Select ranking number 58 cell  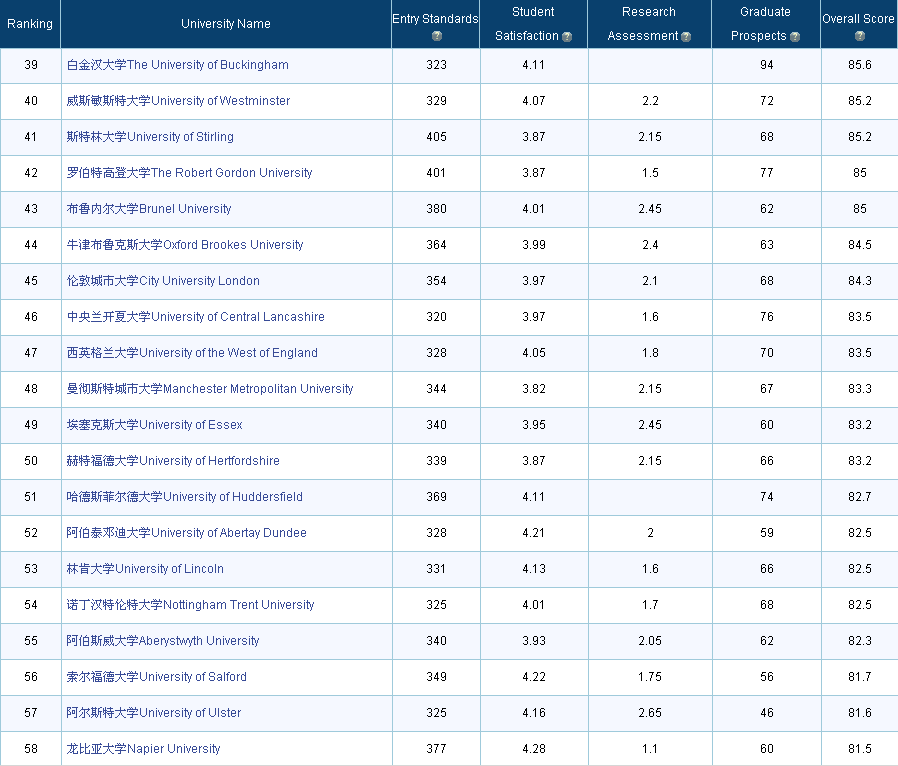coord(31,749)
